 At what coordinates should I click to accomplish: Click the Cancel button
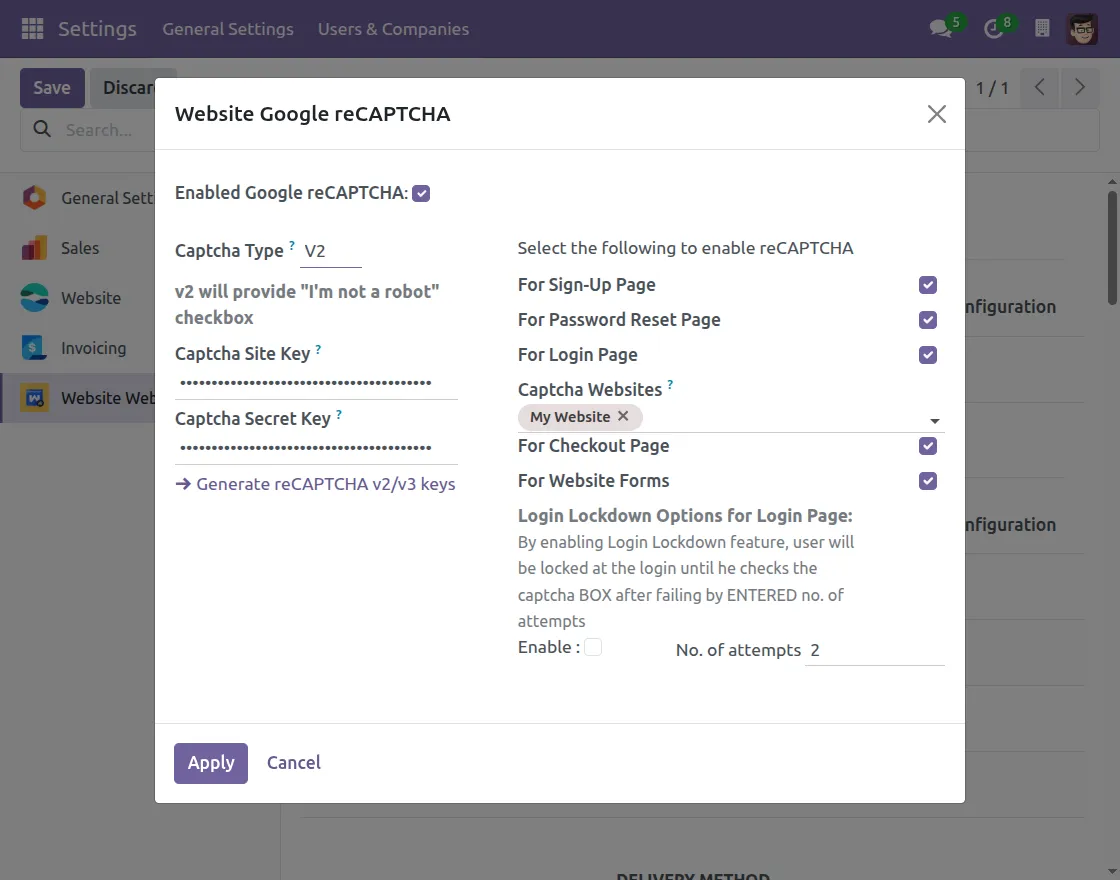[294, 763]
